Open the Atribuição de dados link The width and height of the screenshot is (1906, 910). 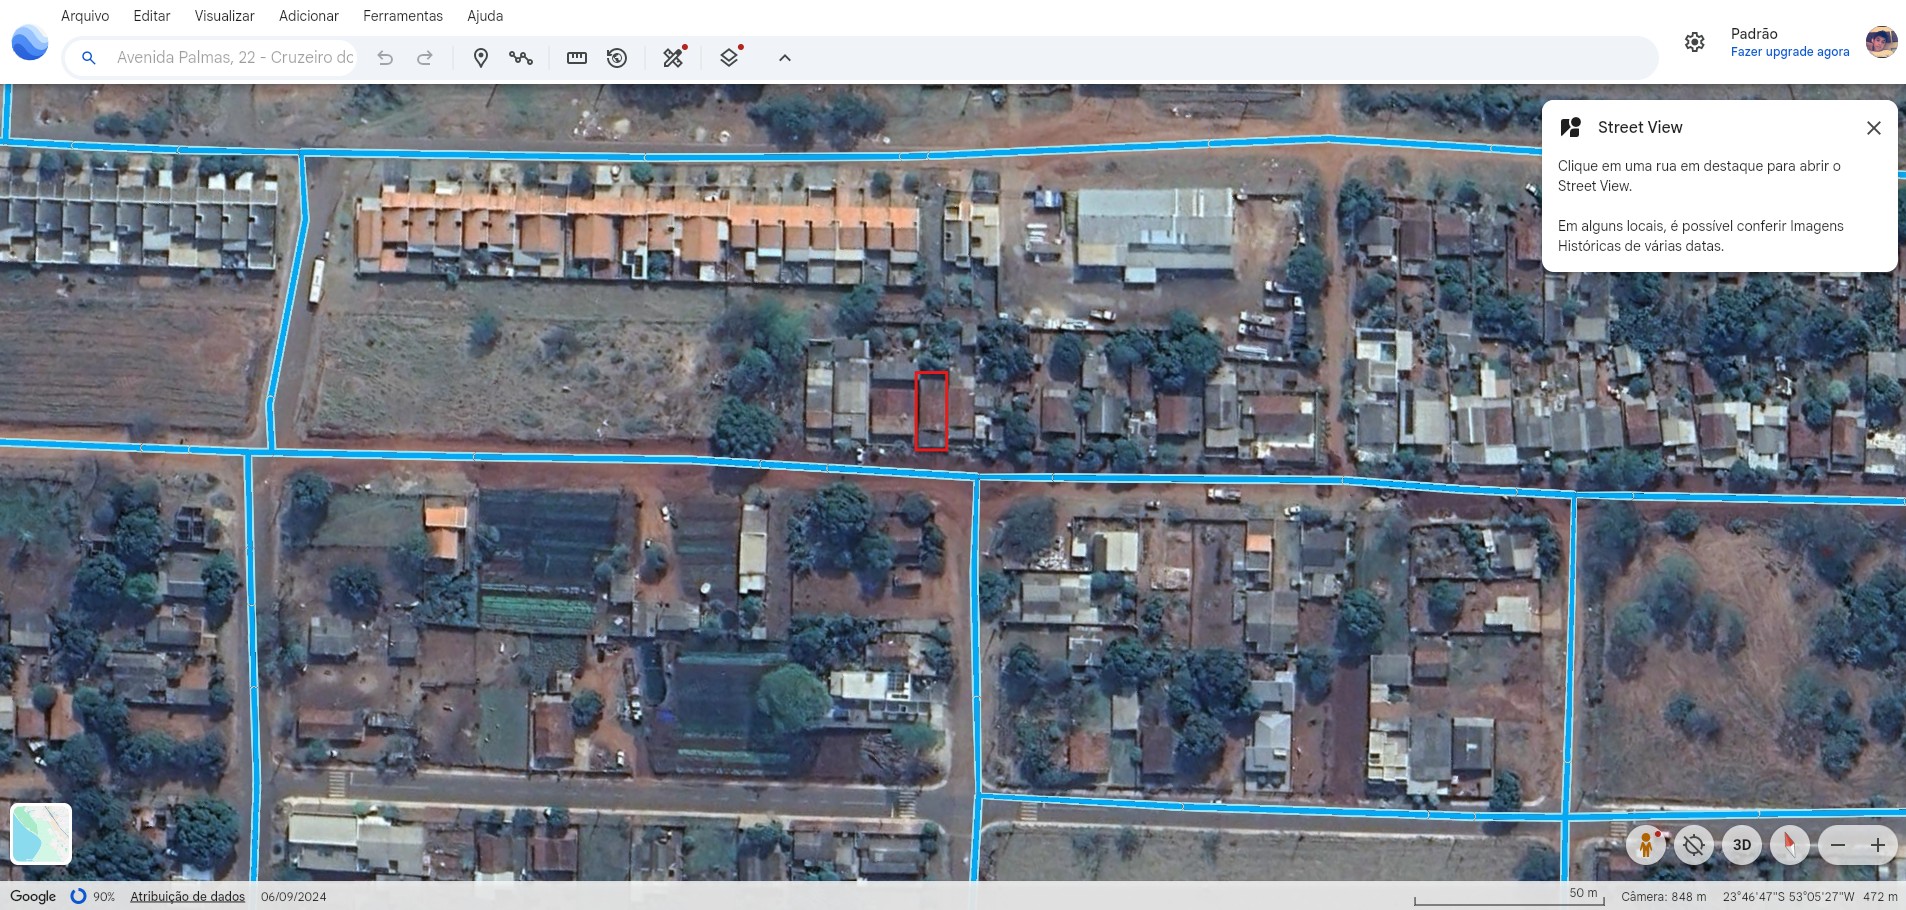pos(187,897)
